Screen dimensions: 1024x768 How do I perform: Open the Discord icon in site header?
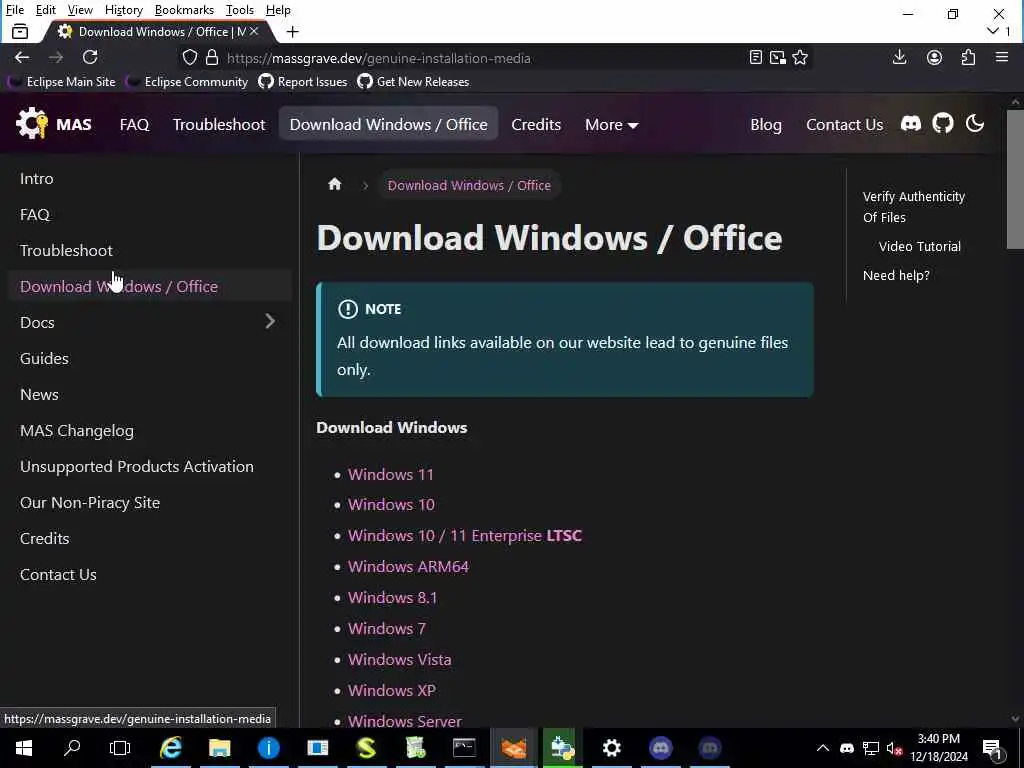910,123
